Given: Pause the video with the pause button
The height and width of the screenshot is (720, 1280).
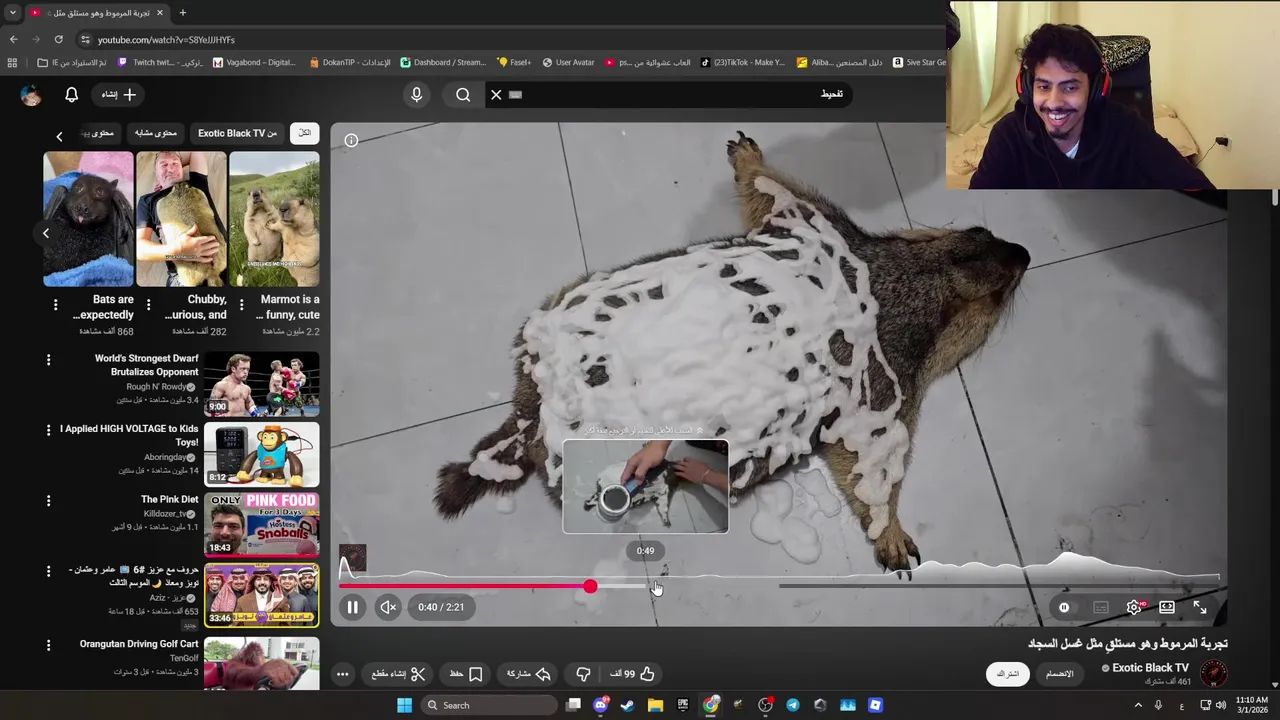Looking at the screenshot, I should [352, 607].
